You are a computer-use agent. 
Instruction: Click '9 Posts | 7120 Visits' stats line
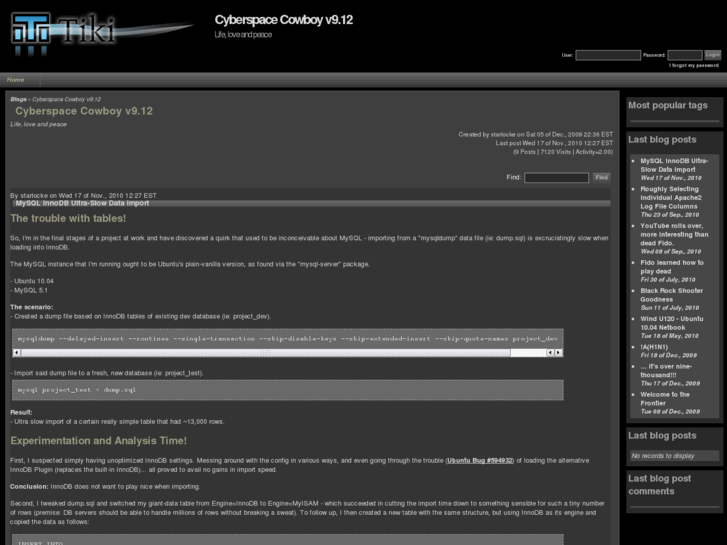click(x=563, y=152)
